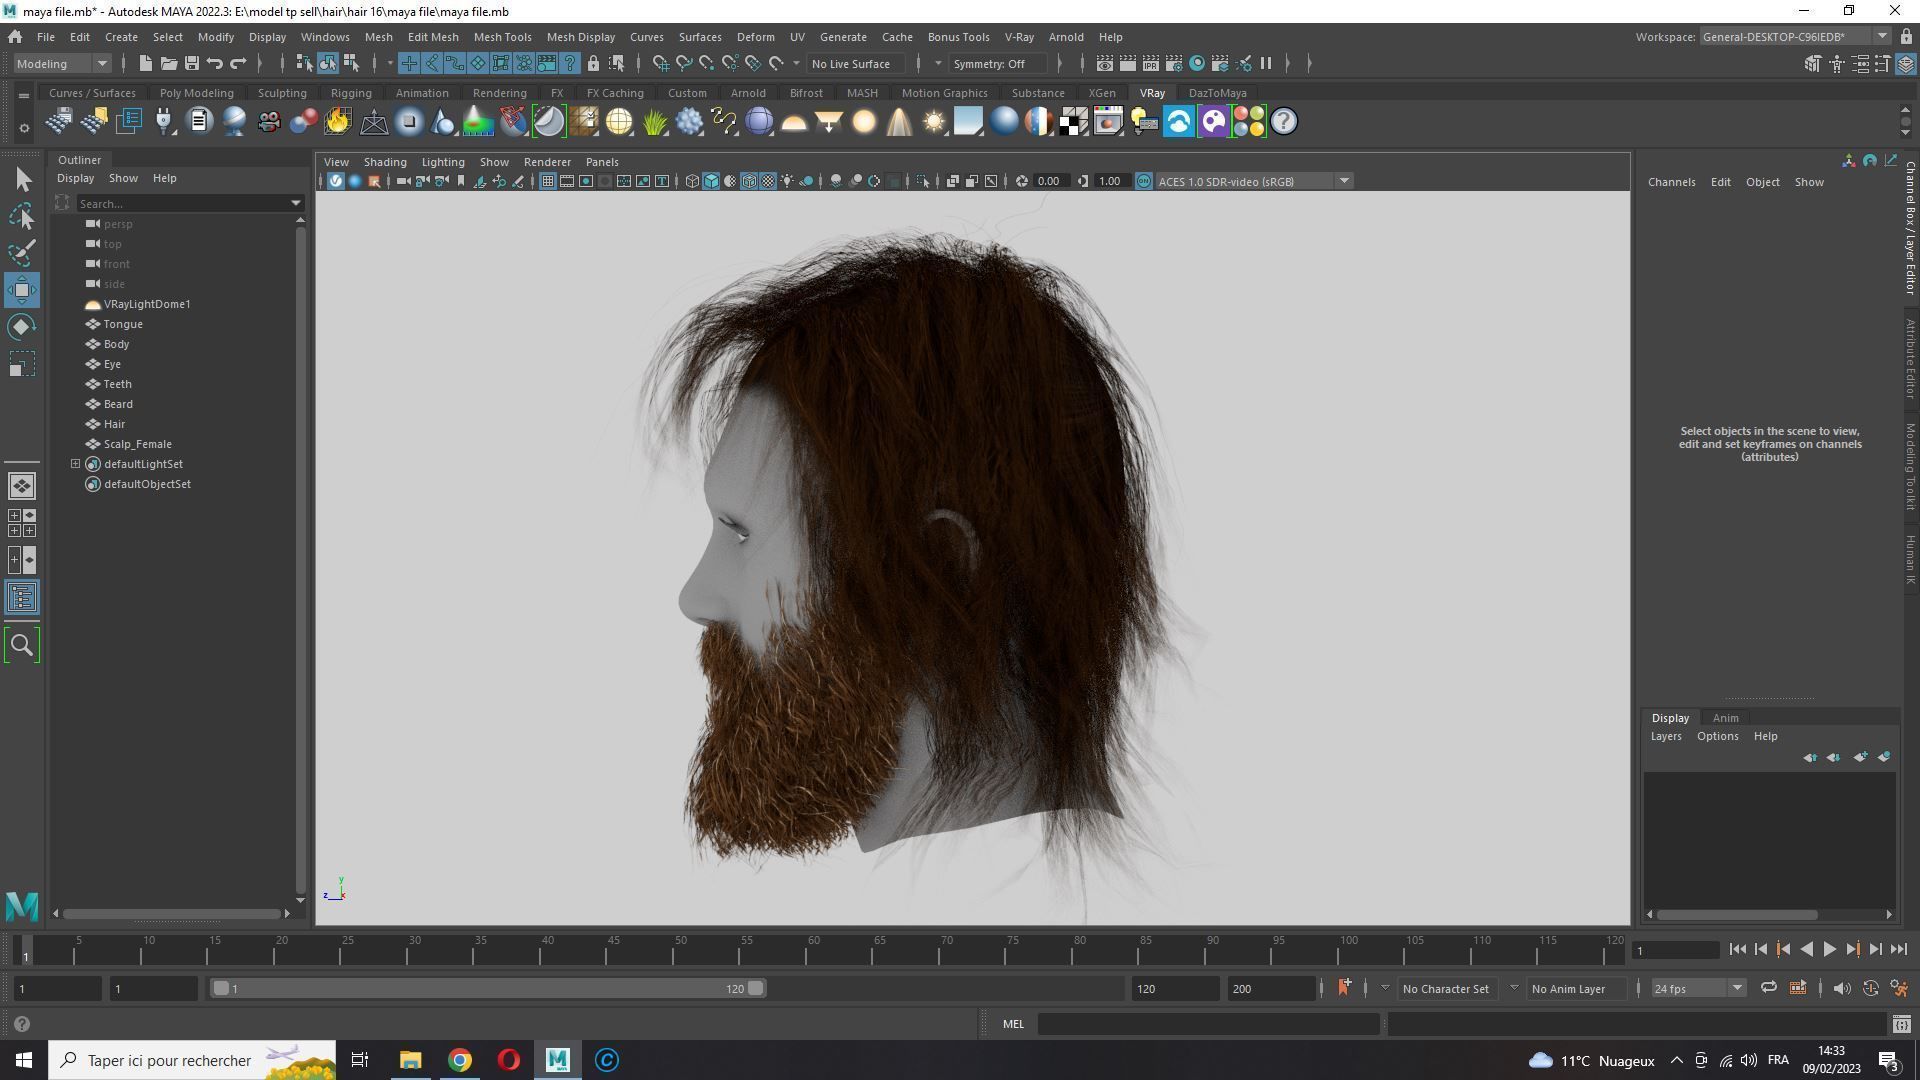
Task: Select the Scale tool in toolbox
Action: pos(23,364)
